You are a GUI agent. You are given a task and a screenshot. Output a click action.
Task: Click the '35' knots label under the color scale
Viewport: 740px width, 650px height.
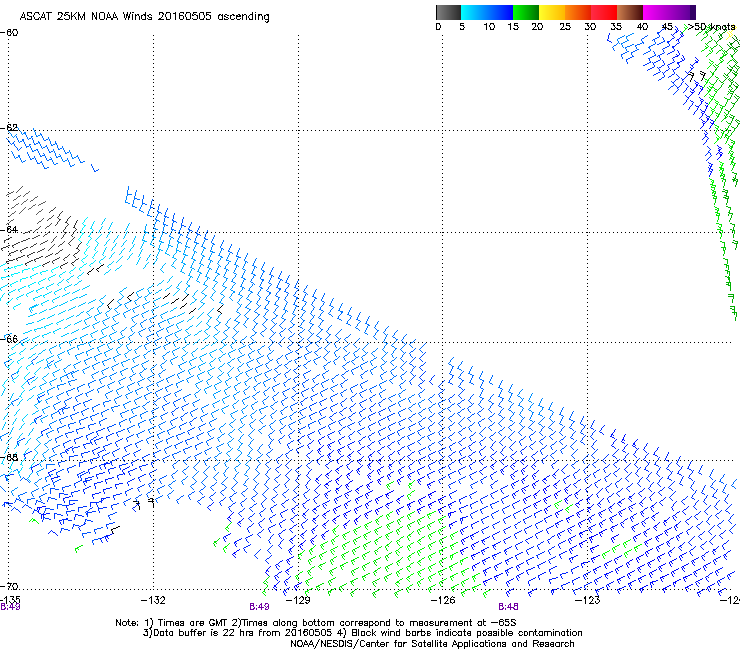pyautogui.click(x=616, y=27)
